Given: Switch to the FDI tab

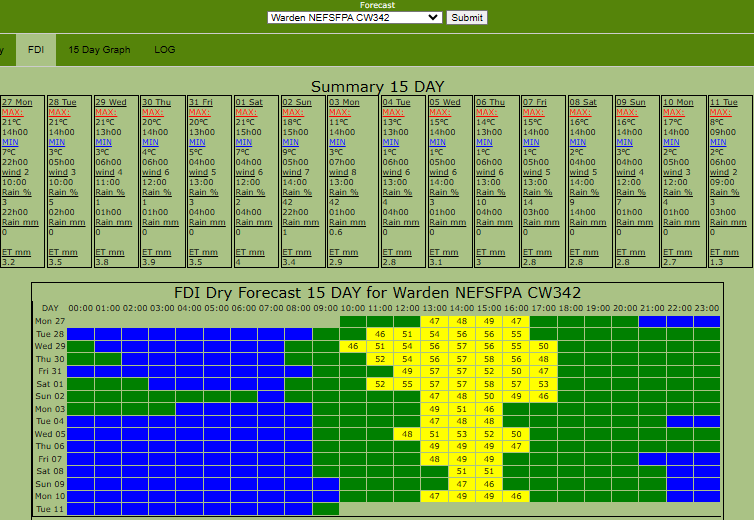Looking at the screenshot, I should [36, 49].
